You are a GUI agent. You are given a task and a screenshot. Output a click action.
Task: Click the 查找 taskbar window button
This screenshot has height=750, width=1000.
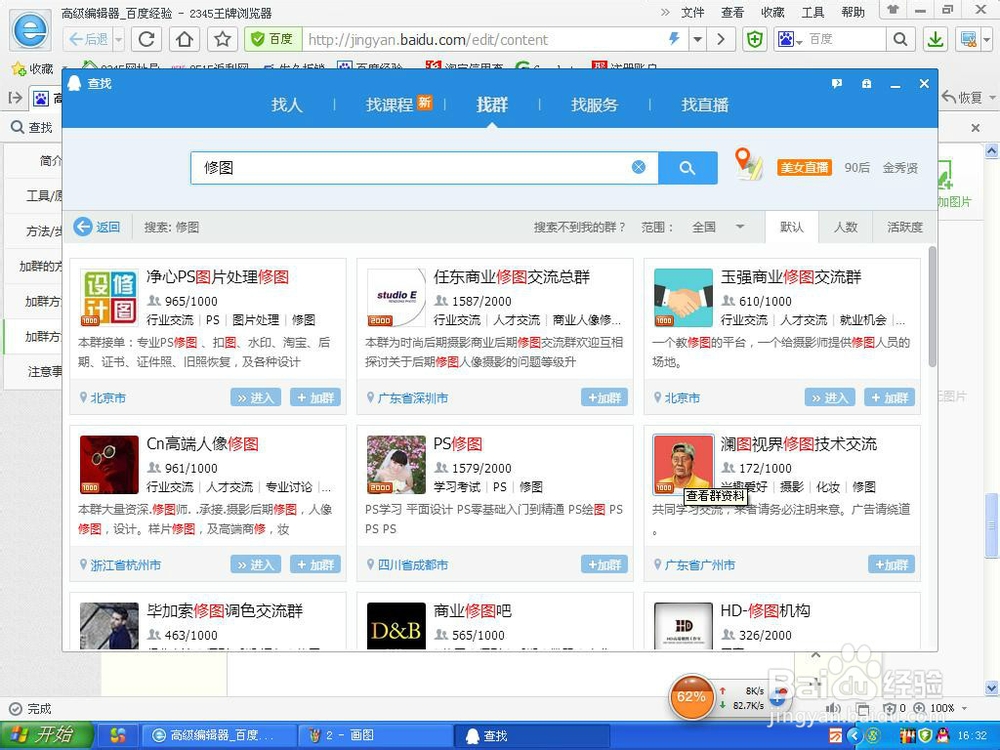533,735
